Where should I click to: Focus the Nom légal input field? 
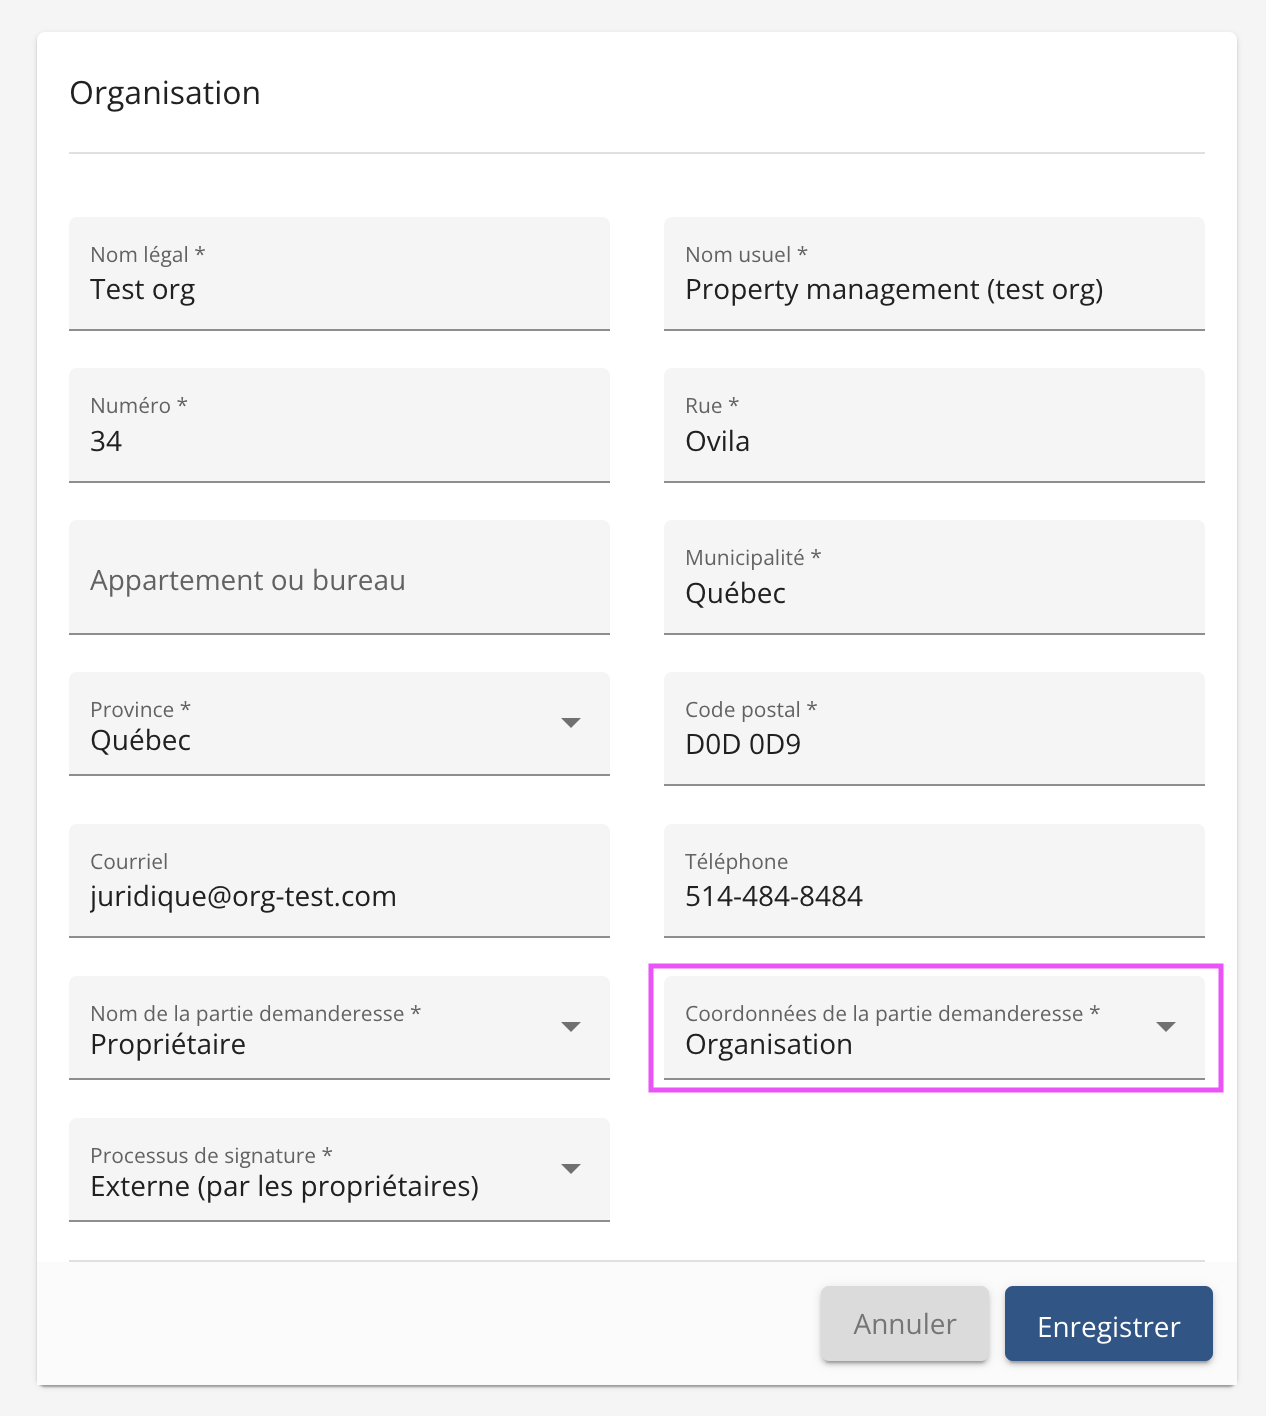tap(338, 290)
